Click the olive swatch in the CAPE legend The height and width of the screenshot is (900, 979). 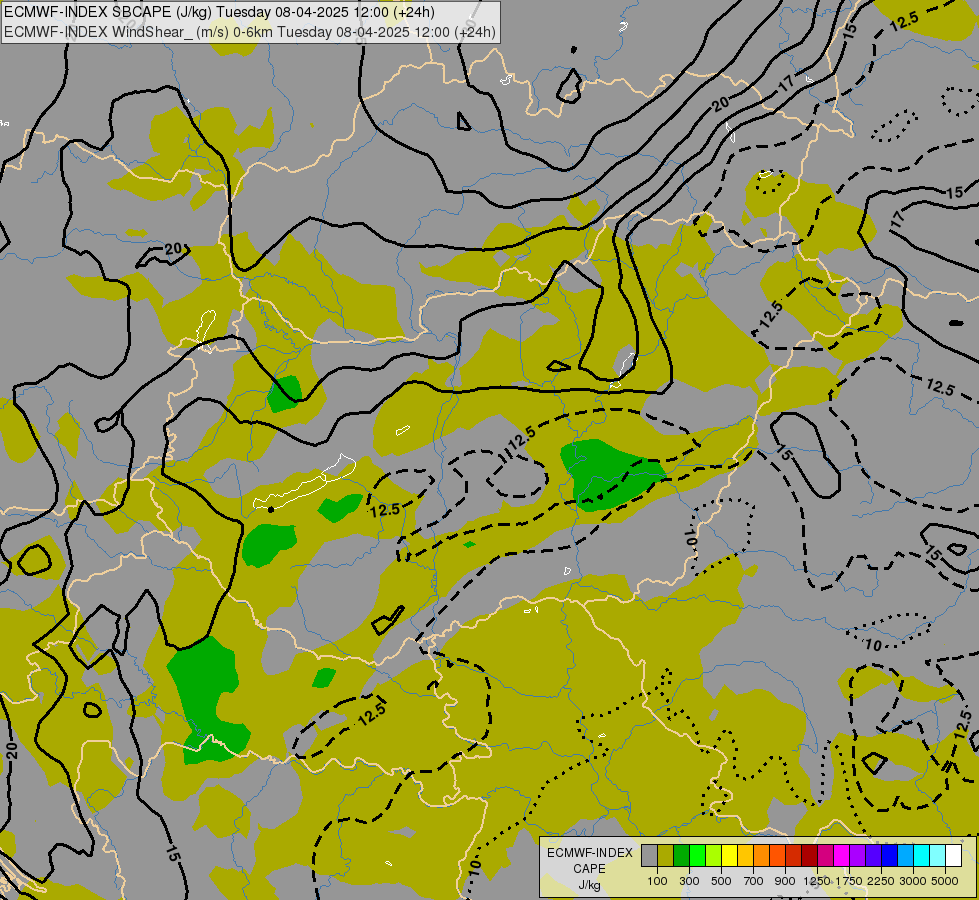[666, 855]
